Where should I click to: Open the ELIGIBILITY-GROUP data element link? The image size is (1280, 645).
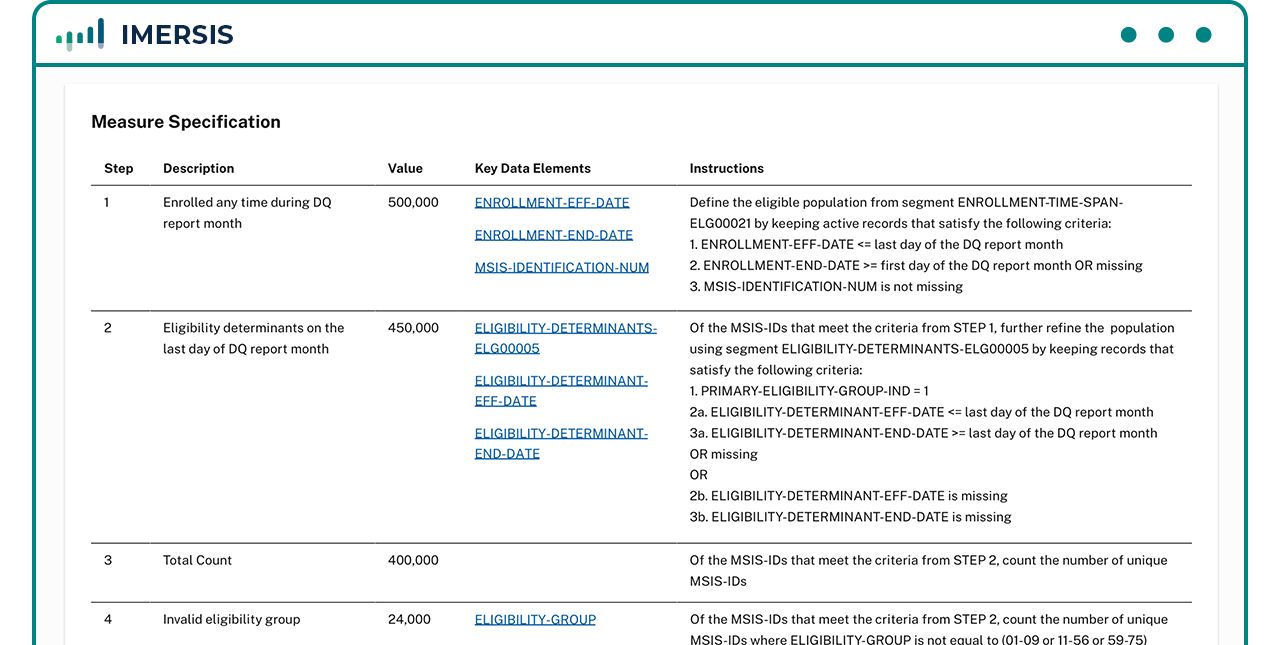(x=535, y=619)
